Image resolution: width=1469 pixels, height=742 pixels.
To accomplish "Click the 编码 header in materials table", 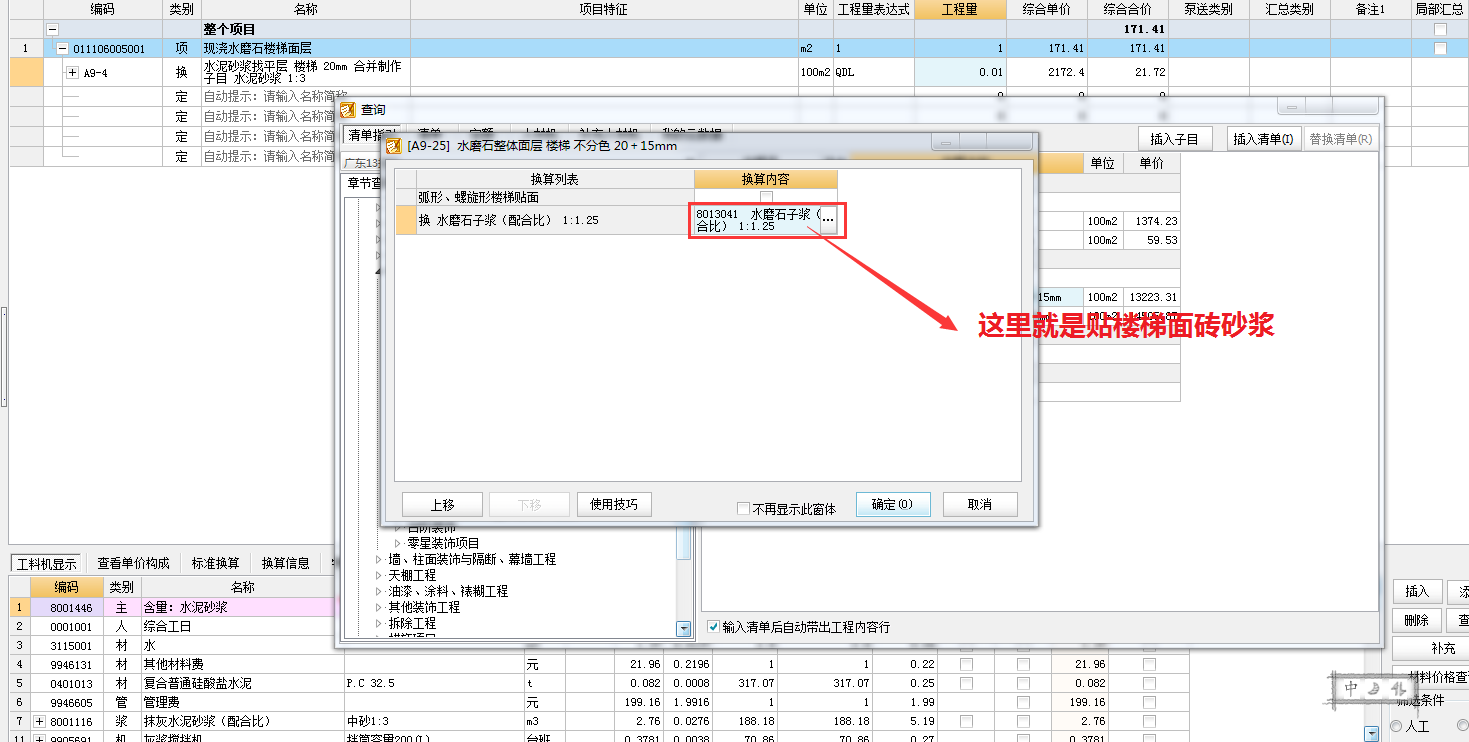I will click(66, 587).
